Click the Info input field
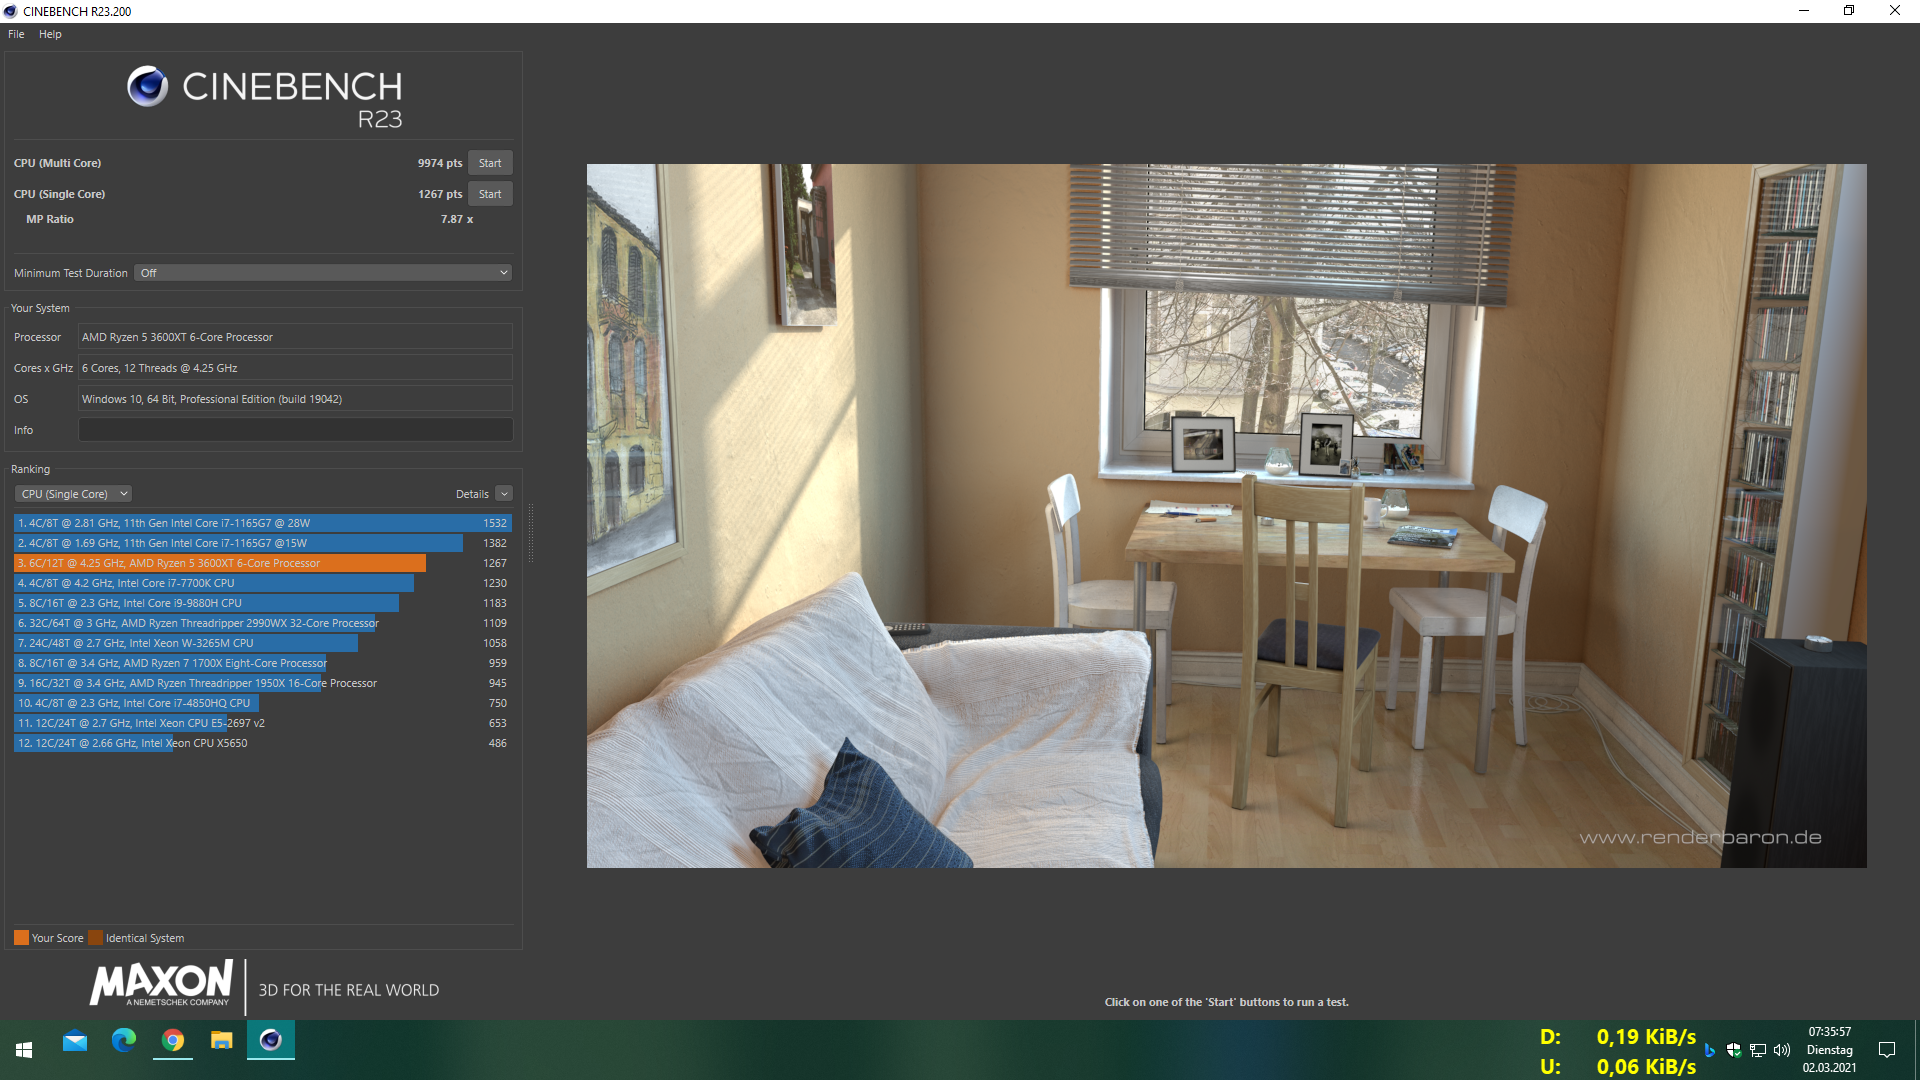 coord(295,430)
